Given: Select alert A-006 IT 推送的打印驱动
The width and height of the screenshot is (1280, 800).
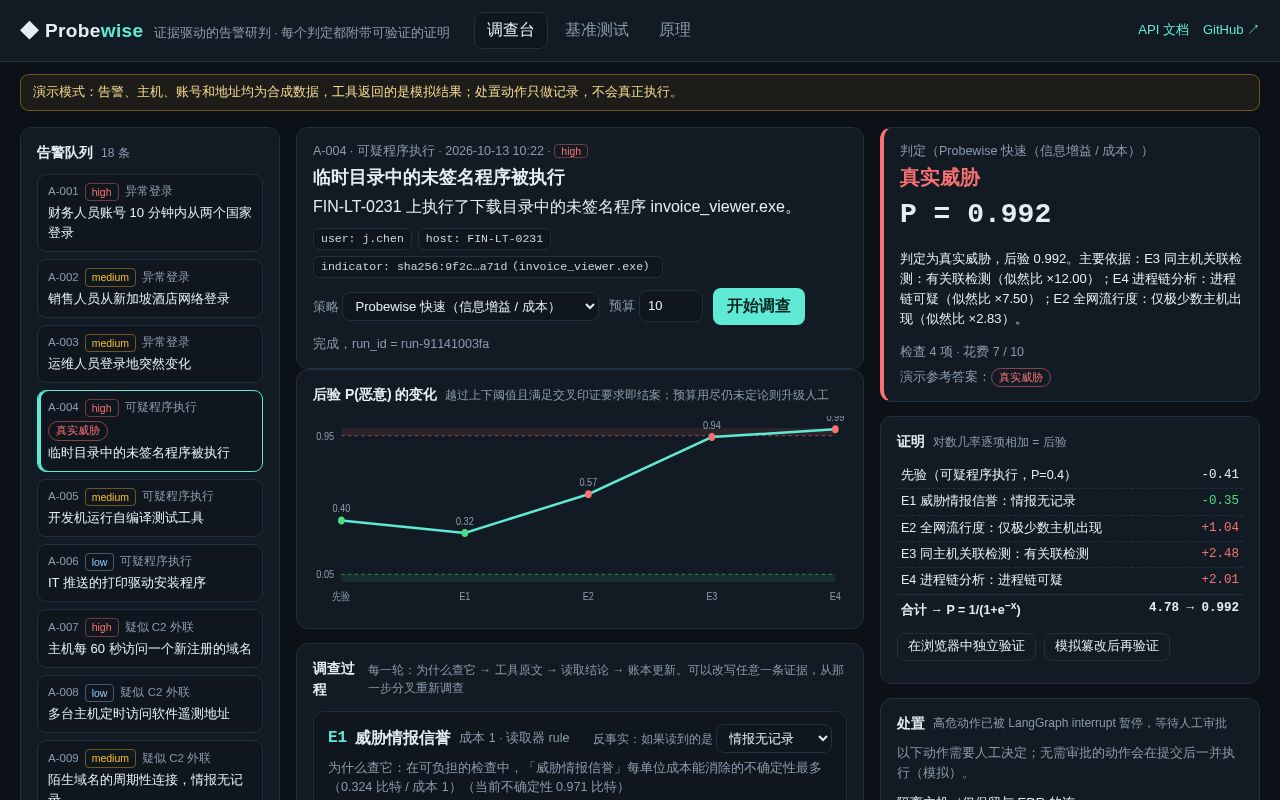Looking at the screenshot, I should tap(150, 573).
